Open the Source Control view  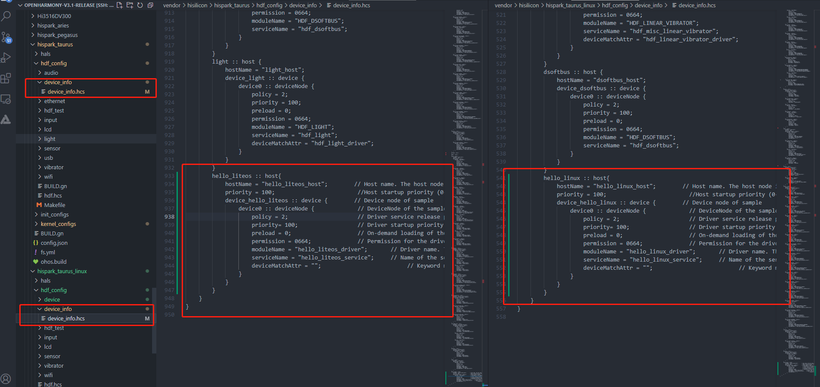point(6,37)
